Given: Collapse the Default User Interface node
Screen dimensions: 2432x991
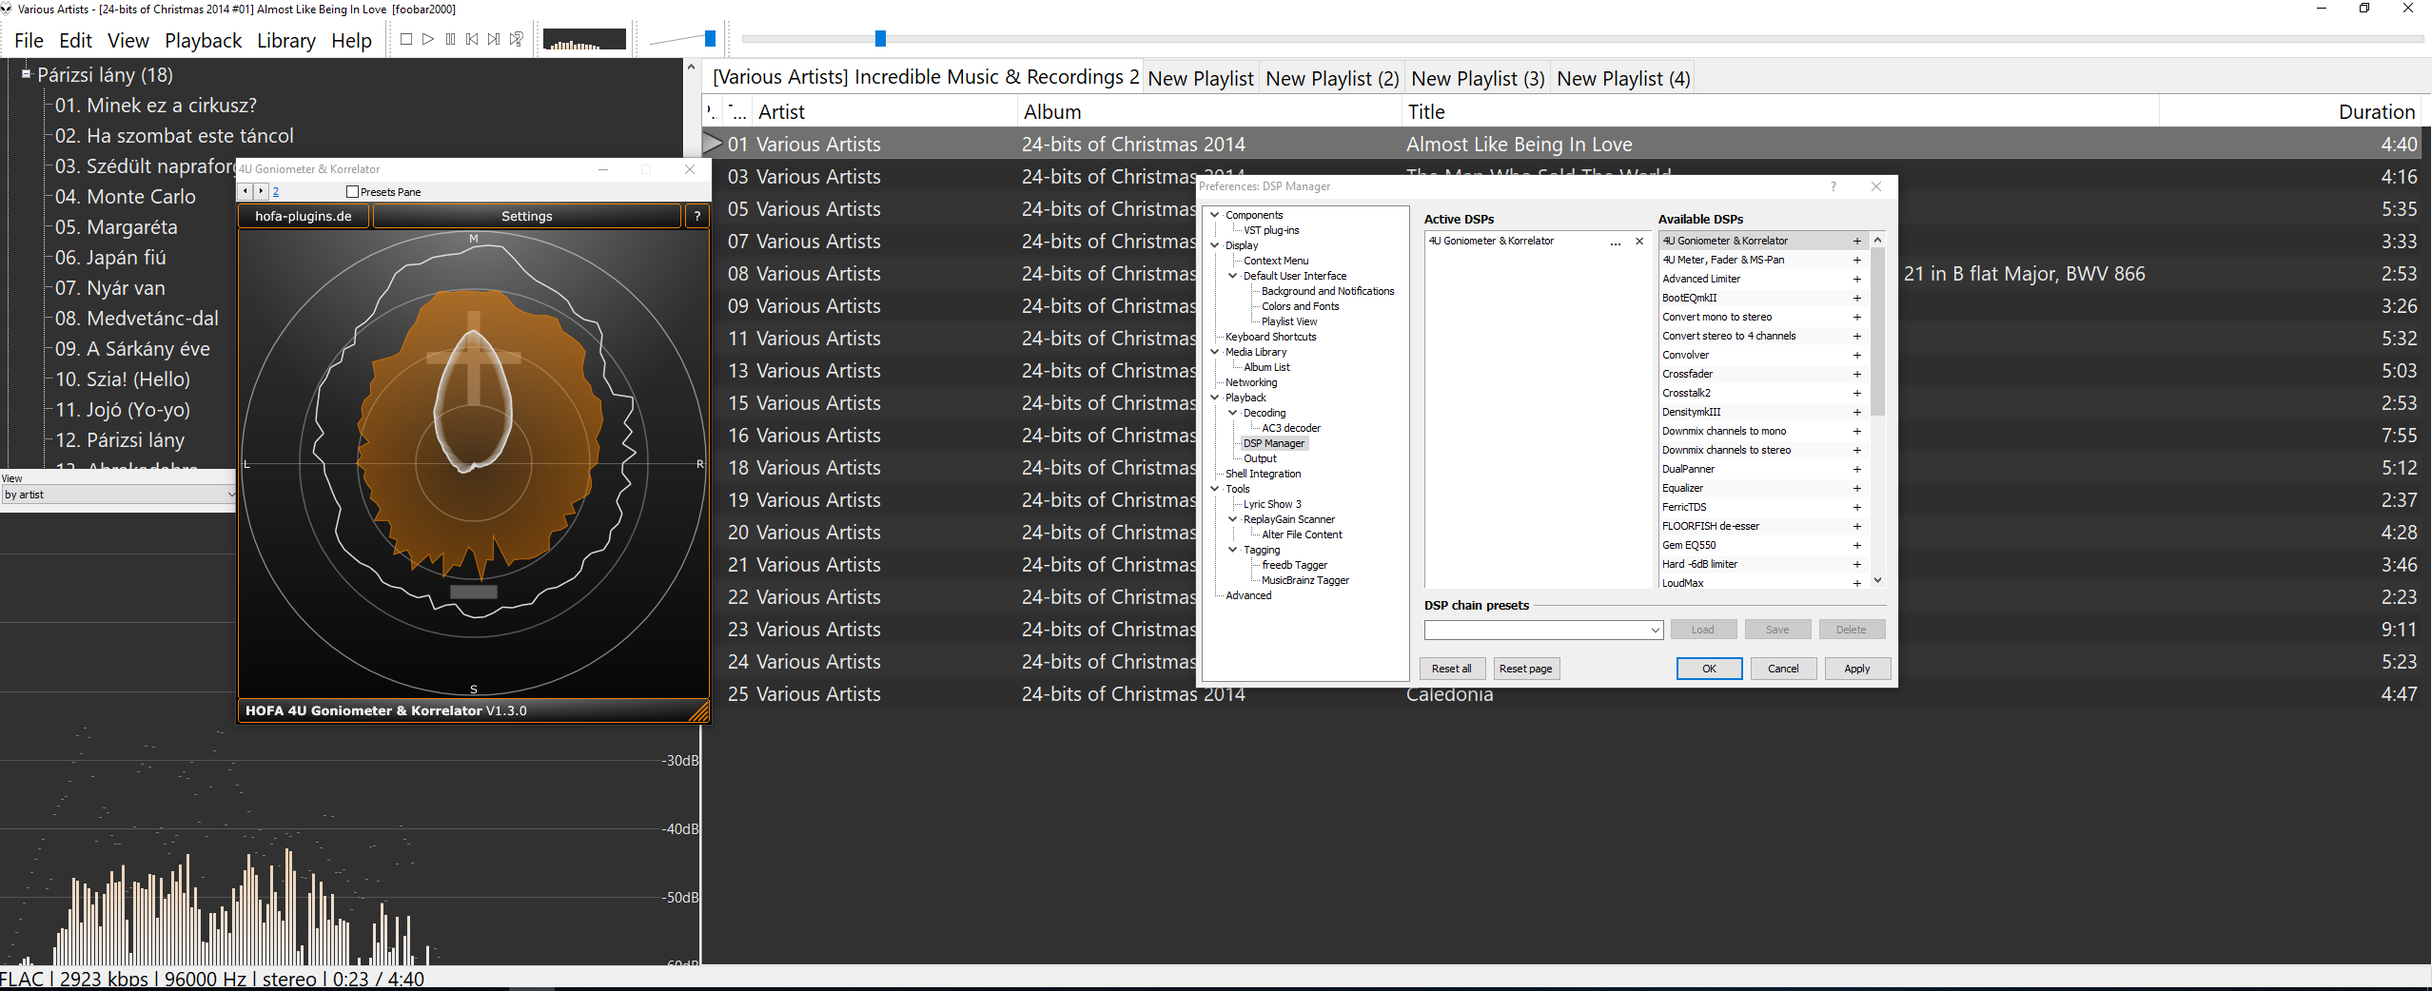Looking at the screenshot, I should [x=1233, y=276].
